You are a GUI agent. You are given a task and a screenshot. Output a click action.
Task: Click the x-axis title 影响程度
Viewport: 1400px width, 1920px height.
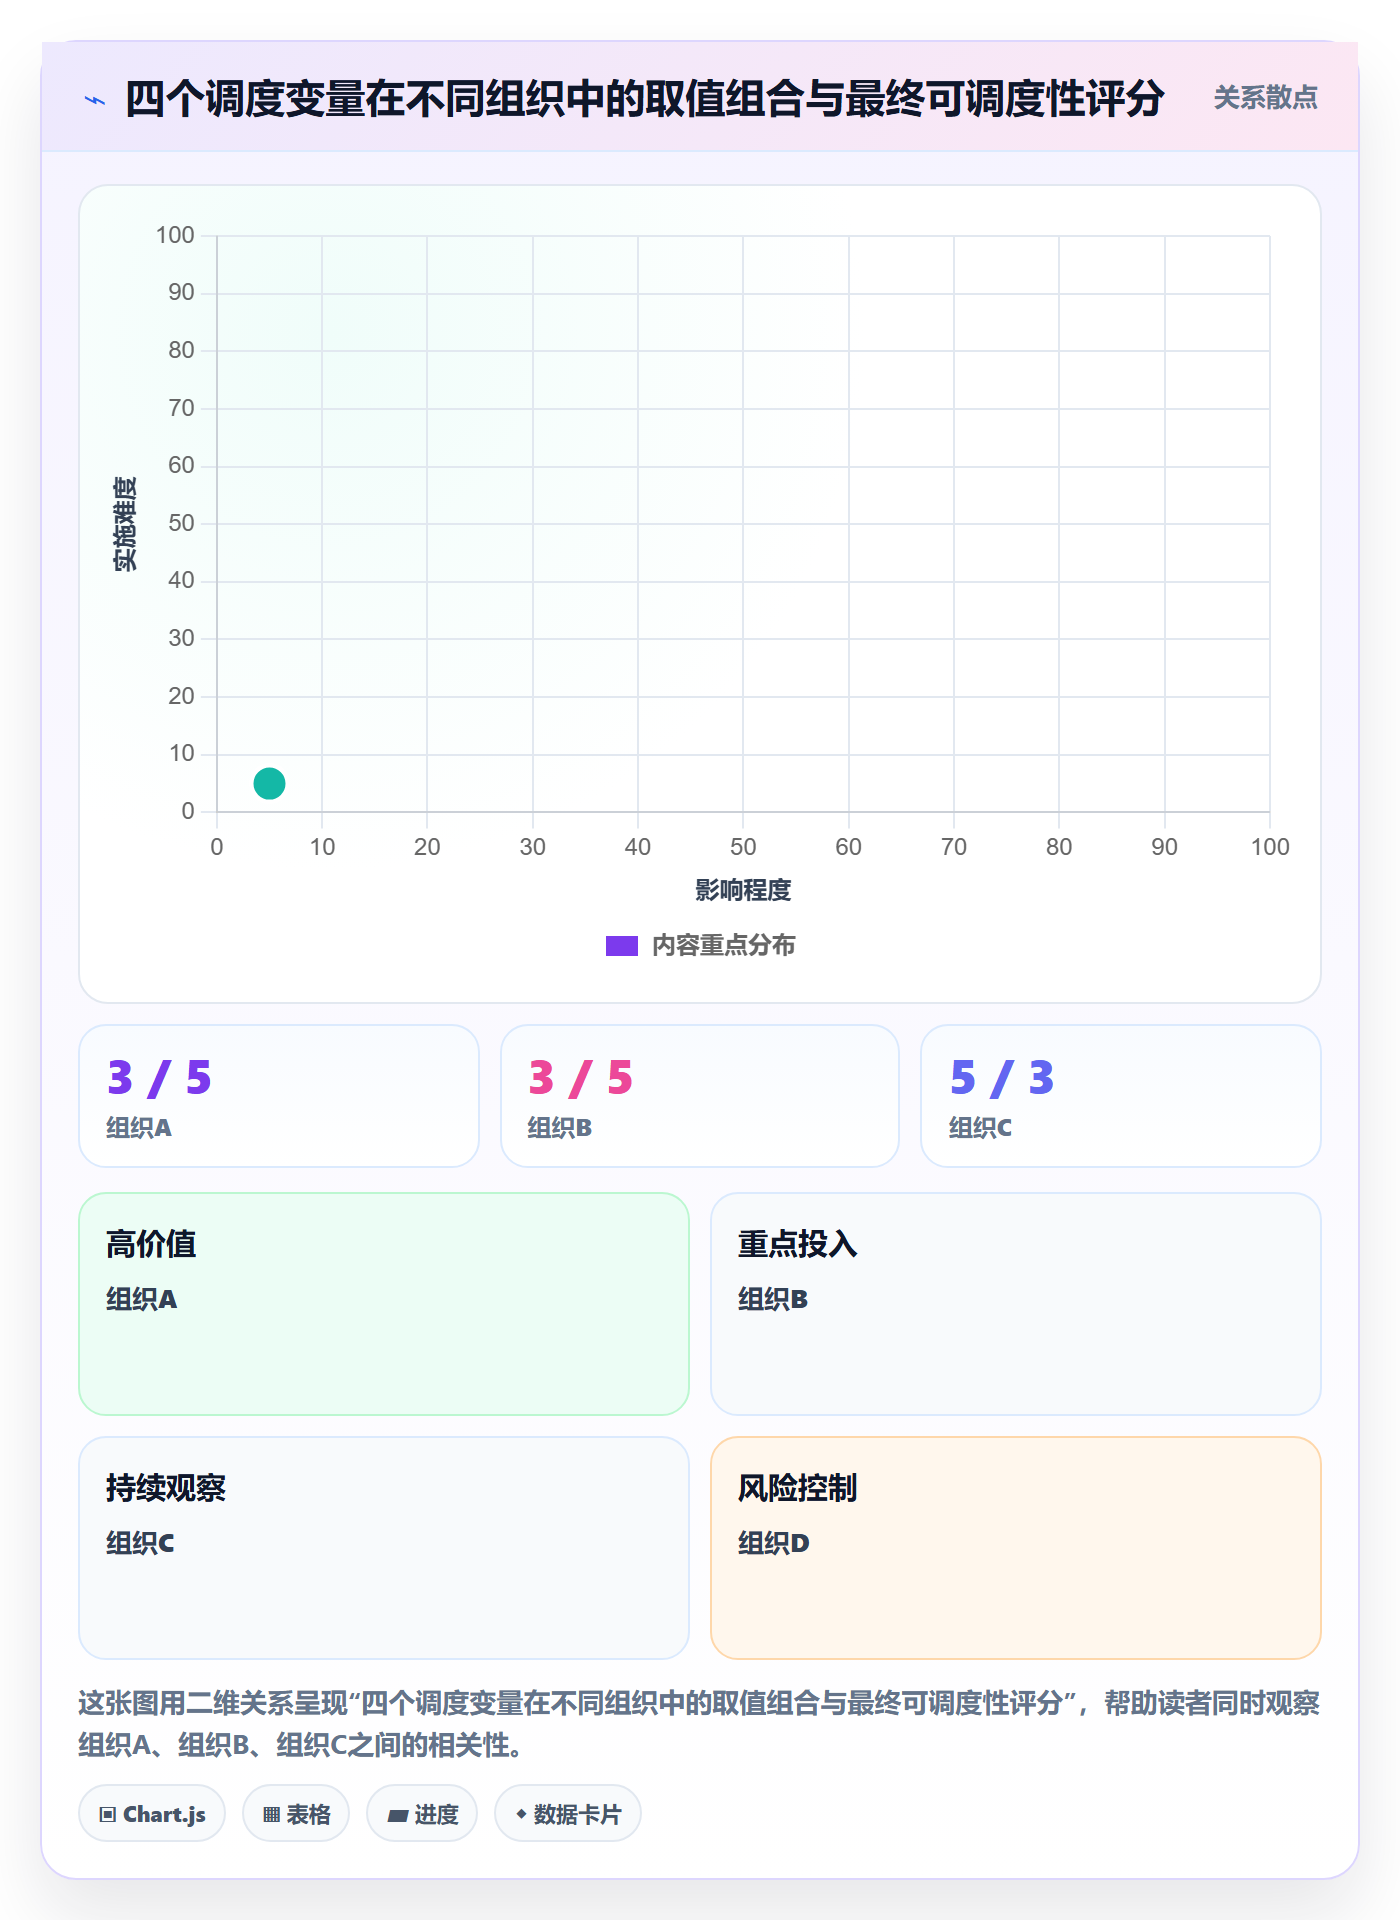click(x=743, y=890)
